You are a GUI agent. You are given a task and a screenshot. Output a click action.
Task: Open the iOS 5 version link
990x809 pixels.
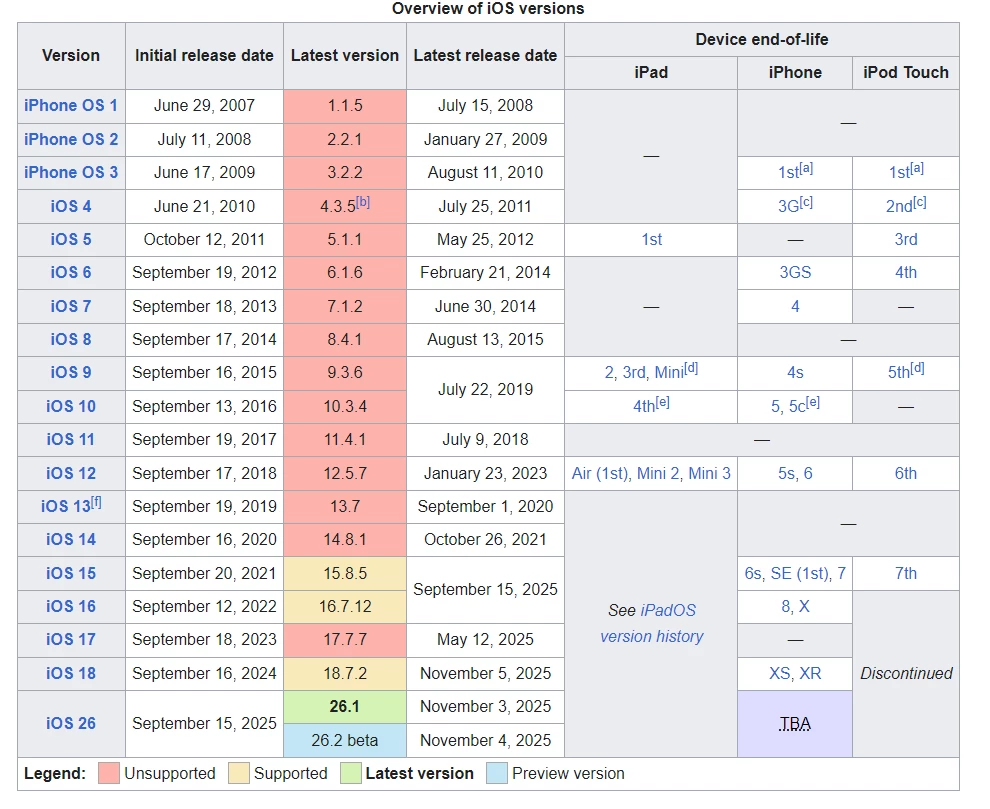[x=71, y=239]
